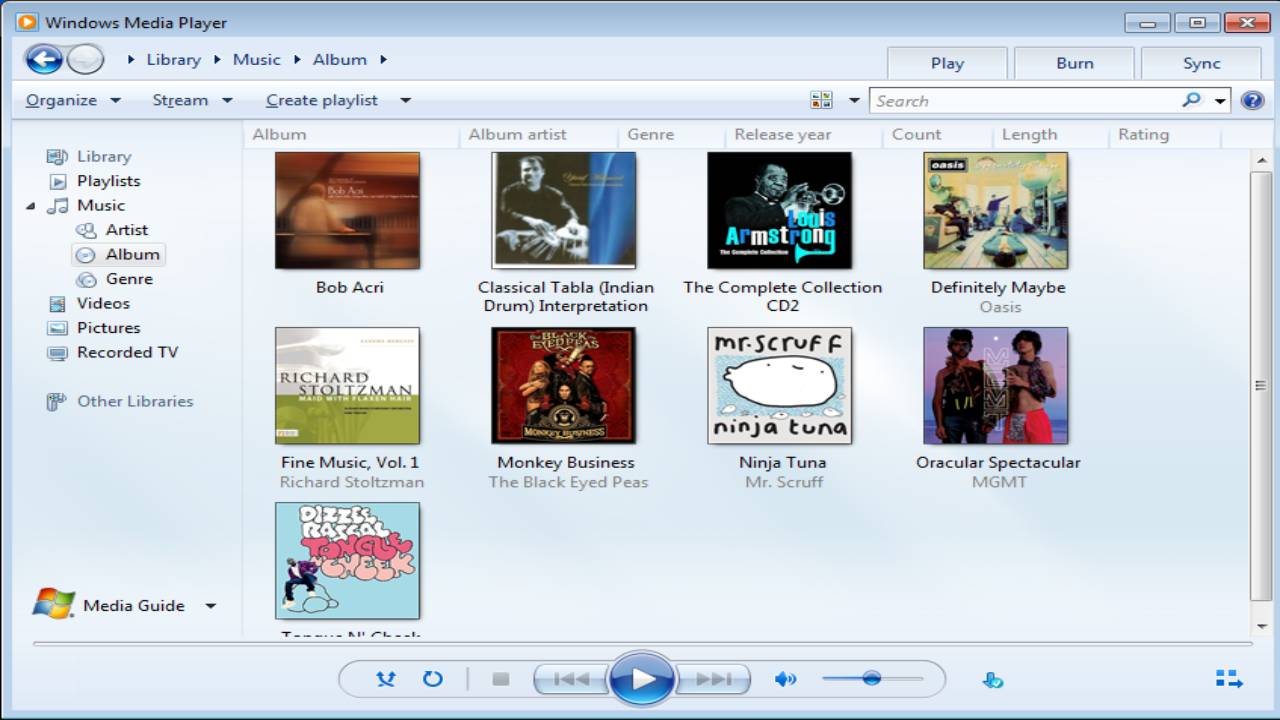Collapse the Music tree node
The width and height of the screenshot is (1280, 720).
tap(30, 206)
